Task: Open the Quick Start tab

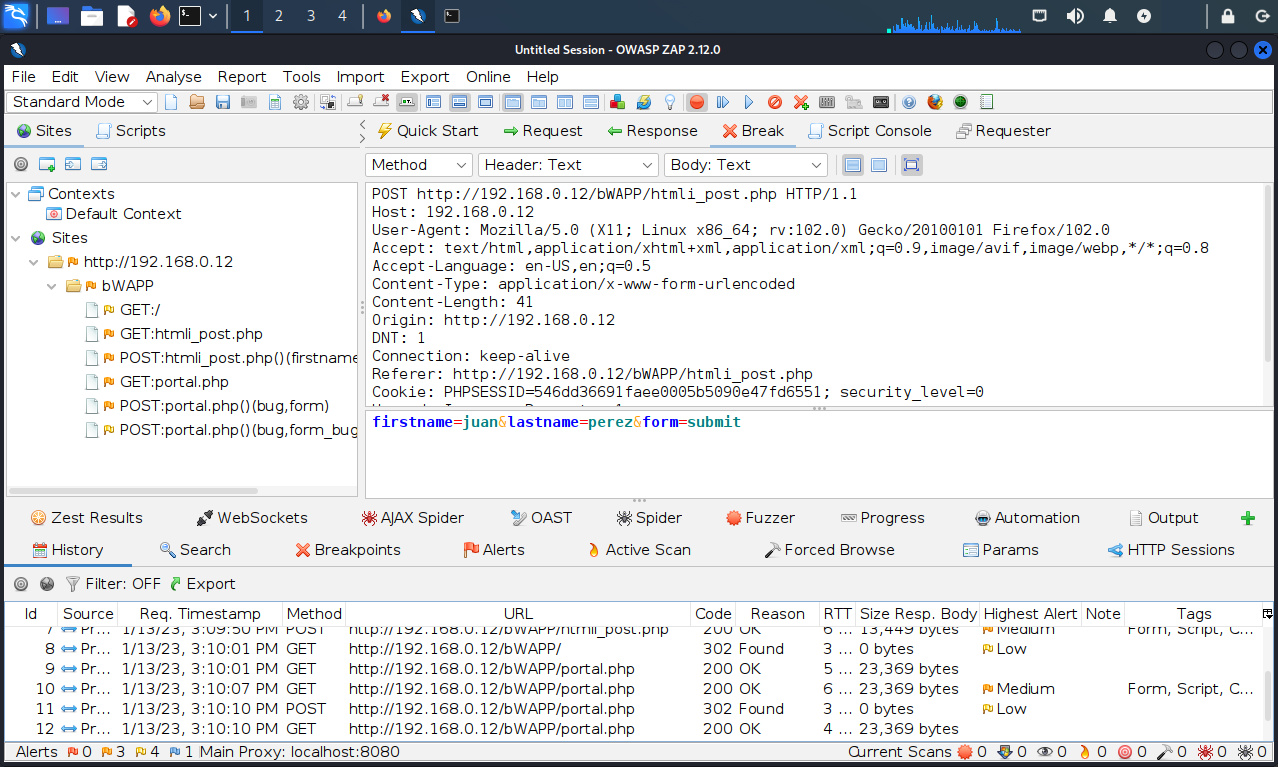Action: pyautogui.click(x=427, y=131)
